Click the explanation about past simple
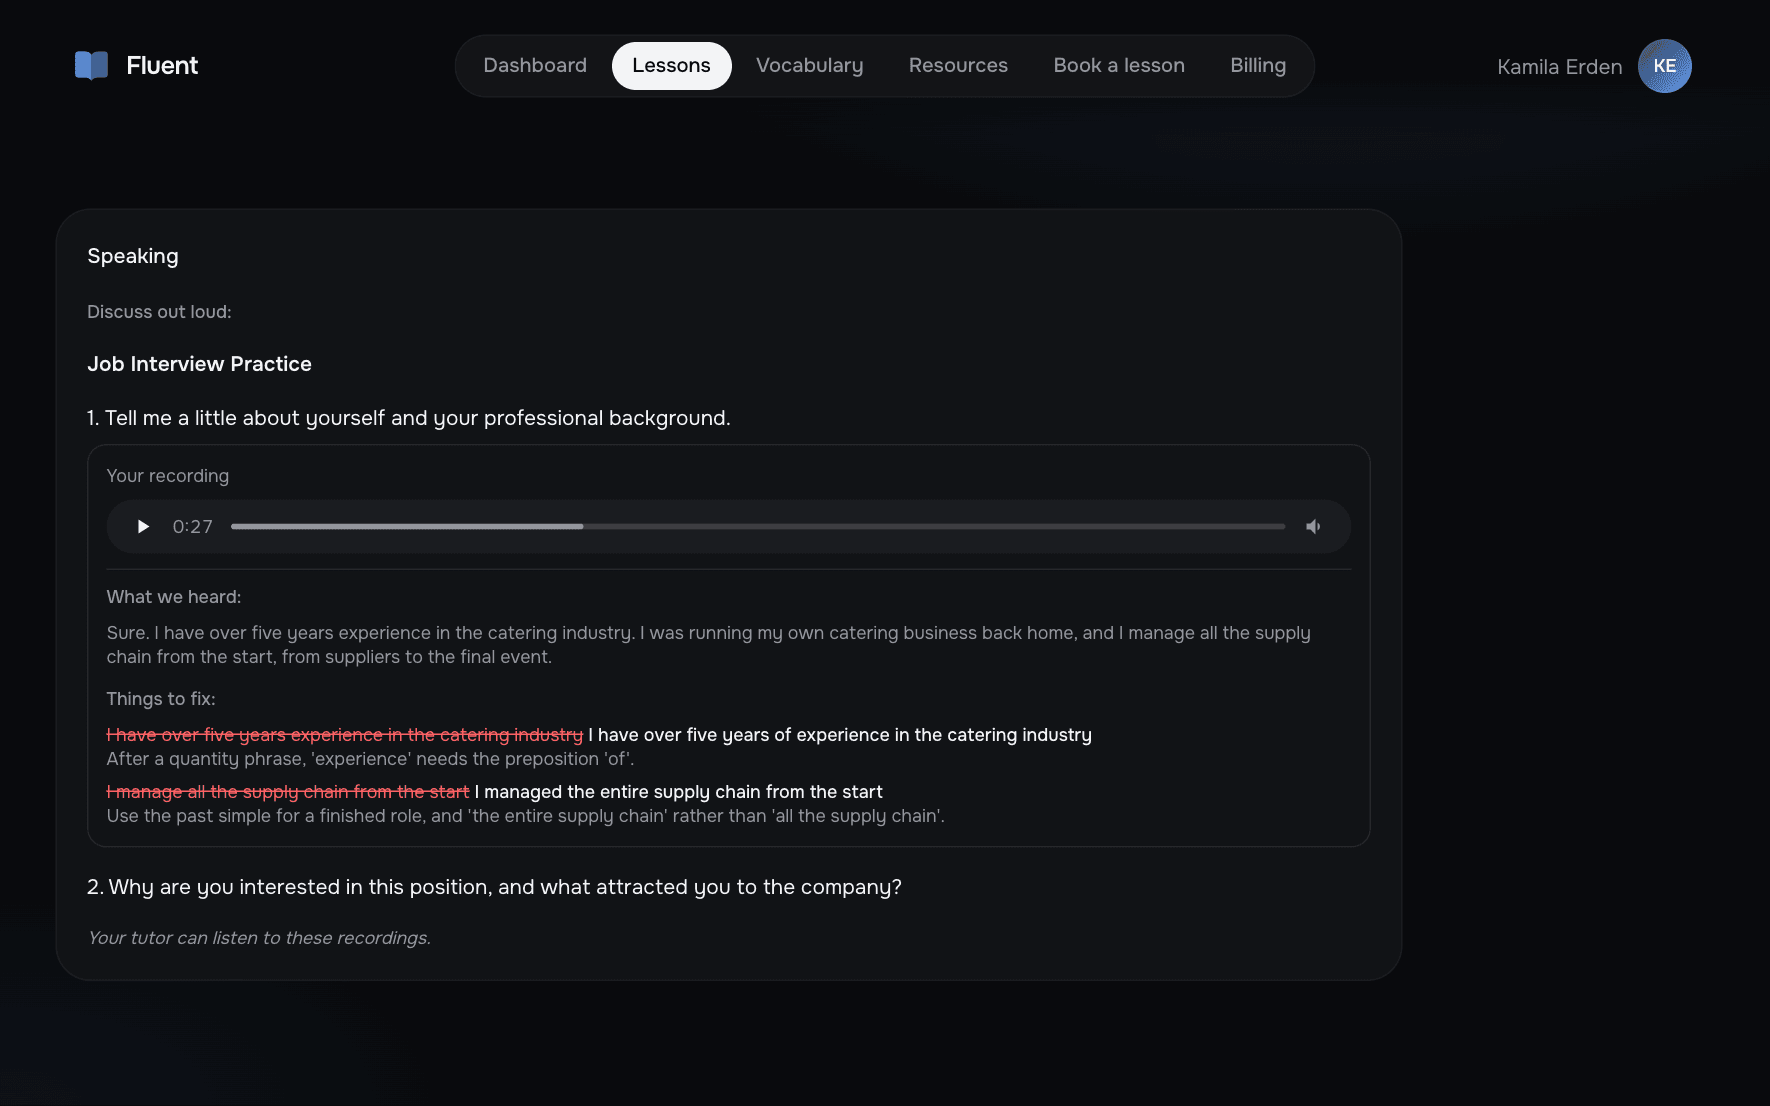1770x1106 pixels. tap(526, 816)
